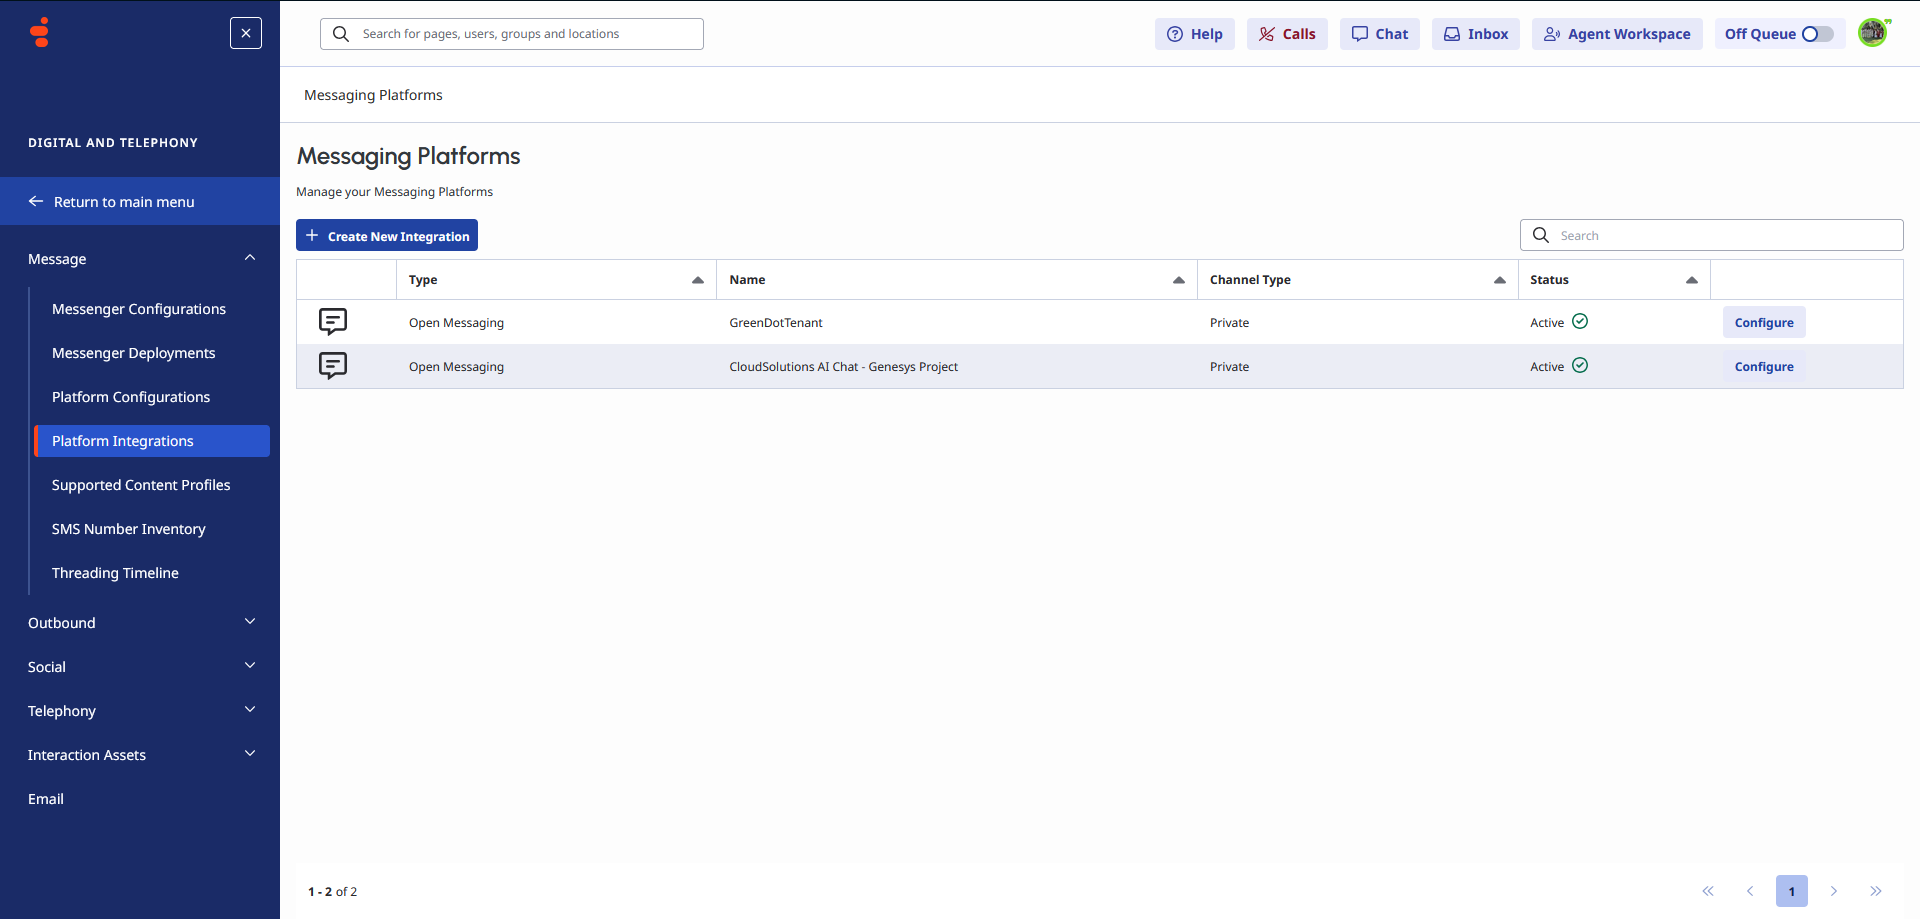Viewport: 1920px width, 919px height.
Task: Go to the last page using pagination
Action: [1876, 891]
